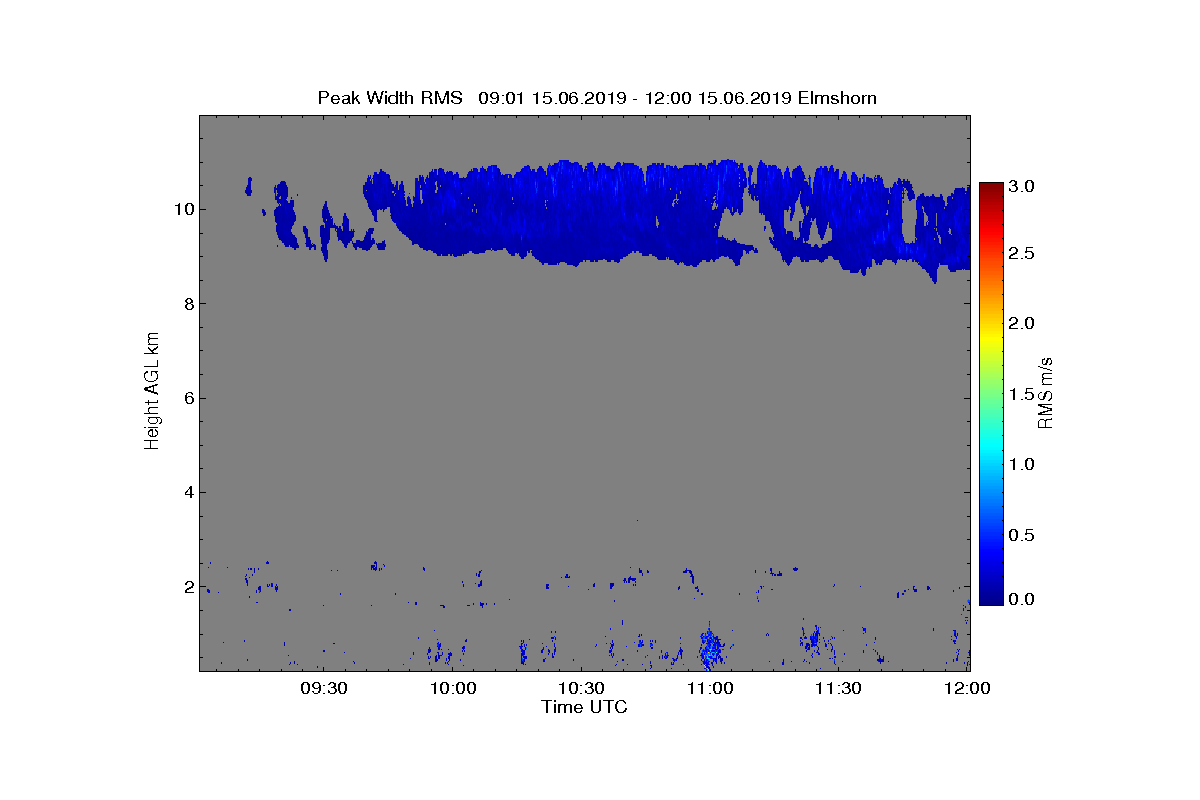Click the height tick label 4
This screenshot has height=800, width=1200.
pyautogui.click(x=188, y=492)
